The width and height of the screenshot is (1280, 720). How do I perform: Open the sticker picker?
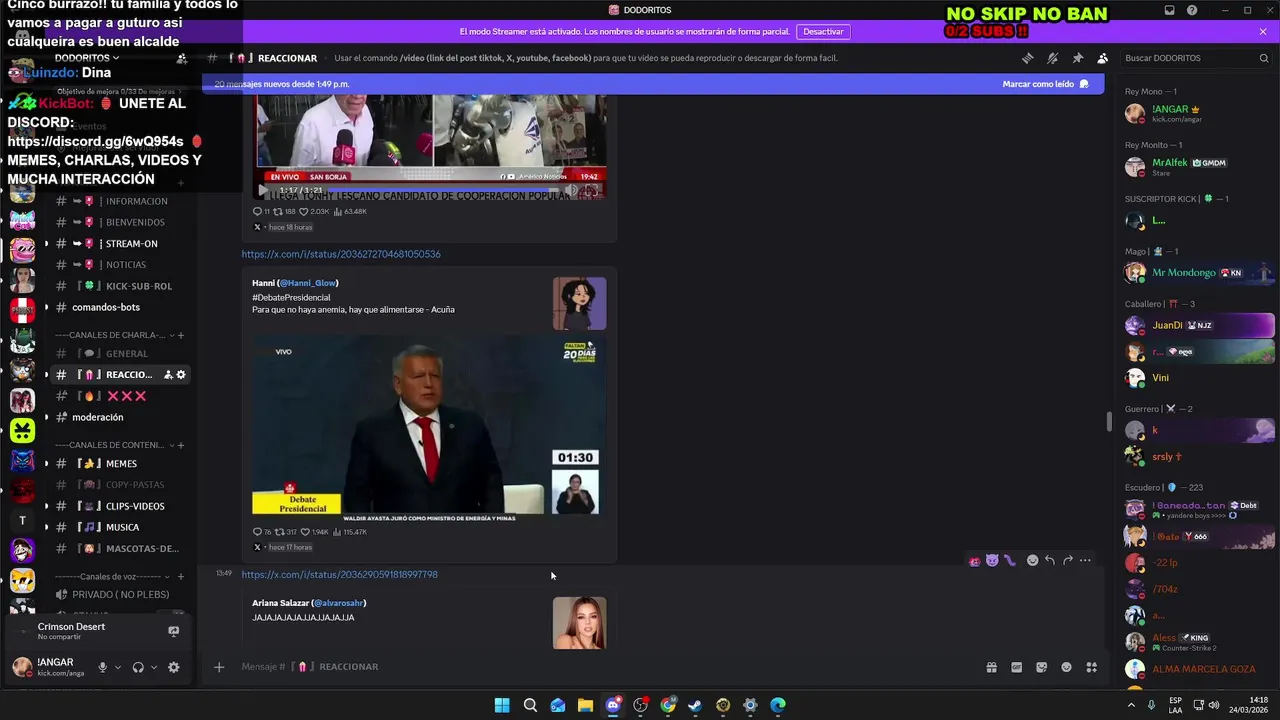pos(1041,667)
